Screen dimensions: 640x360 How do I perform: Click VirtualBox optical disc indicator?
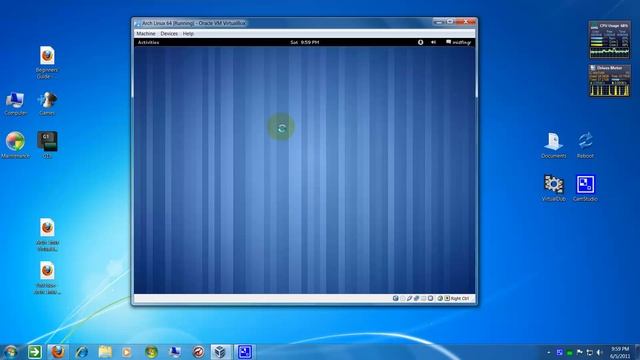coord(403,298)
